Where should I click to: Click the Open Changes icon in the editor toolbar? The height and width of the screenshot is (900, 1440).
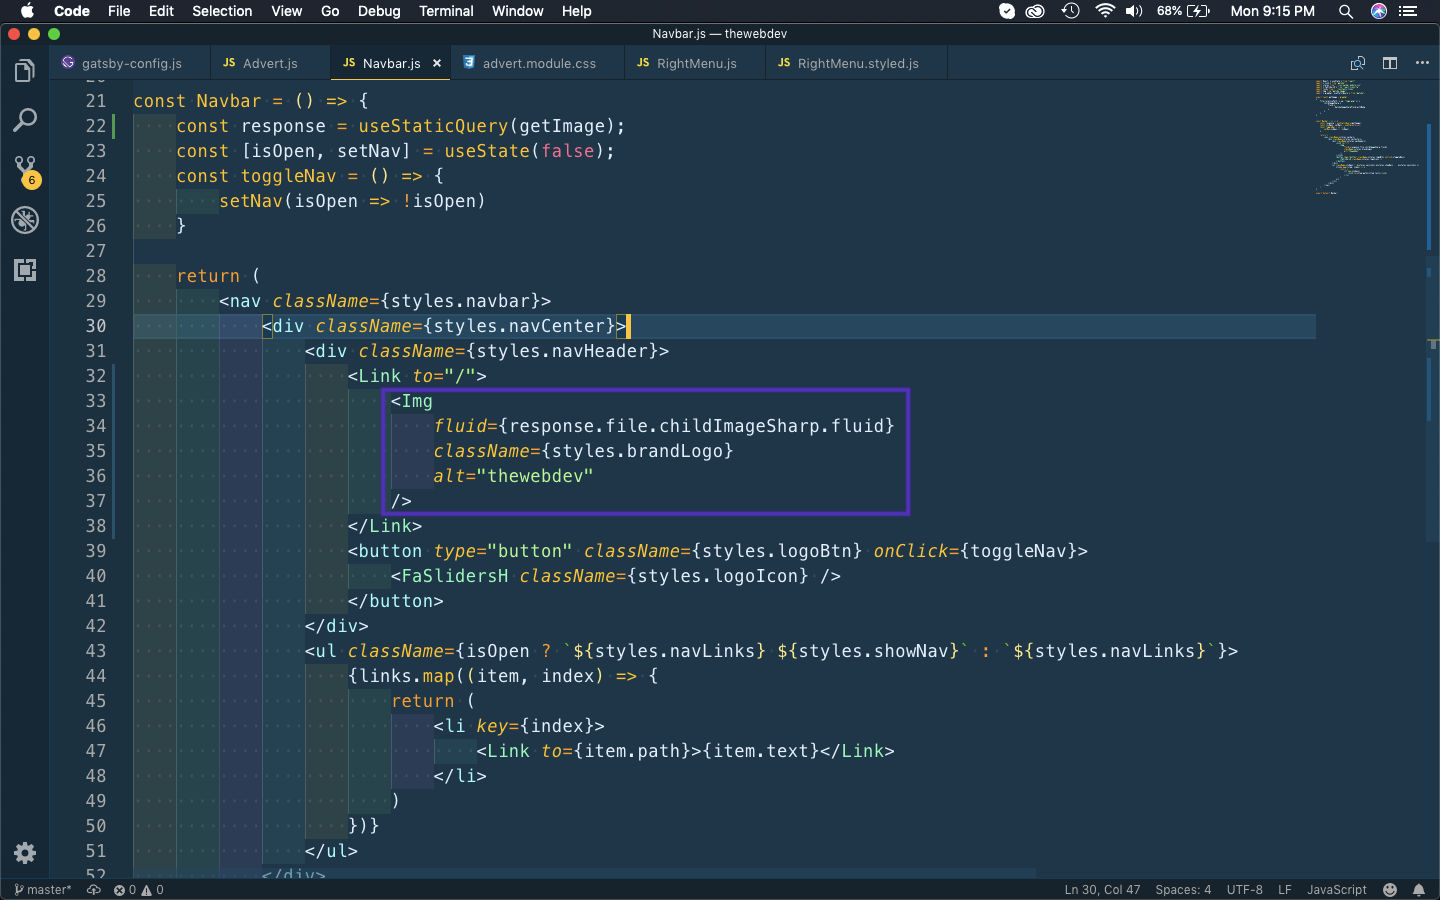[1358, 63]
